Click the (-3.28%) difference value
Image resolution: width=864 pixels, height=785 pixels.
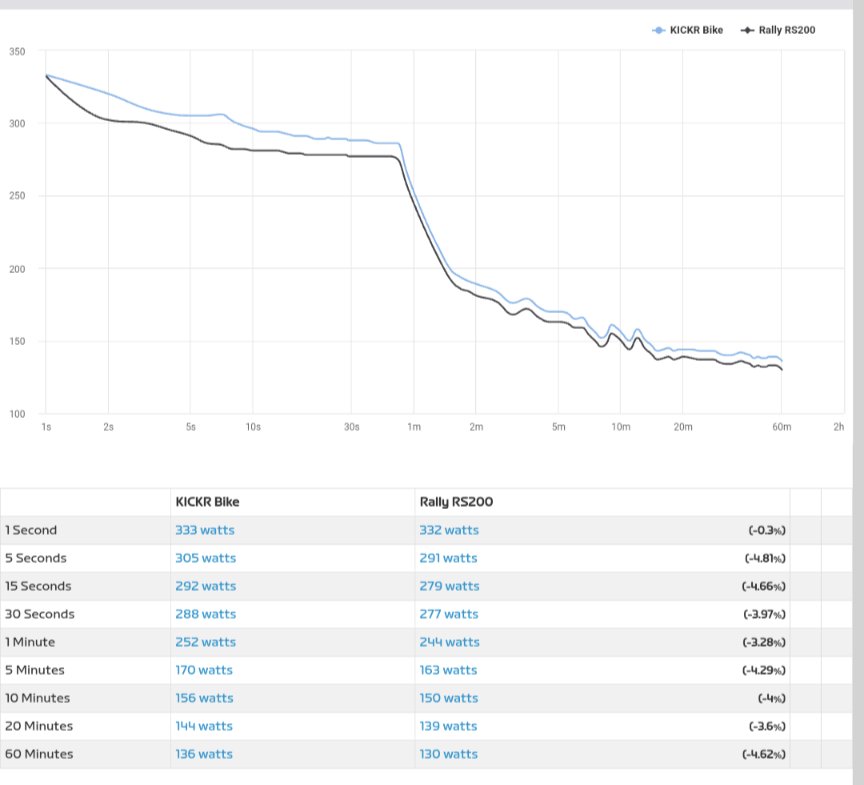764,642
